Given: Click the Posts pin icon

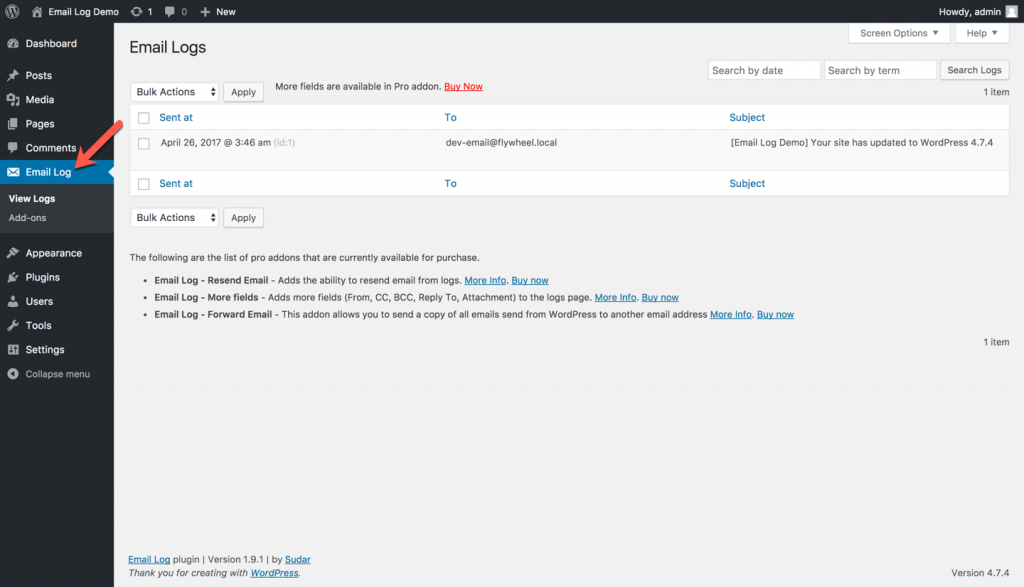Looking at the screenshot, I should (13, 76).
